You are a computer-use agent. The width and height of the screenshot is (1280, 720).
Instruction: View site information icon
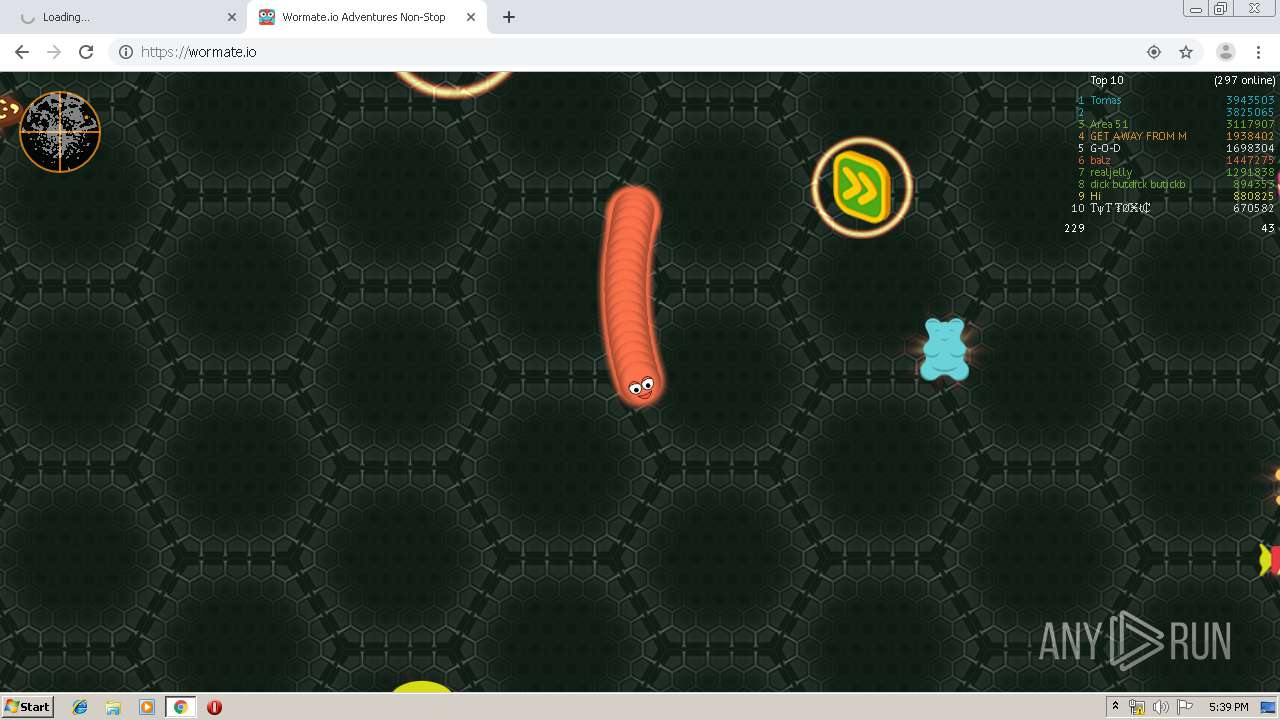[126, 52]
